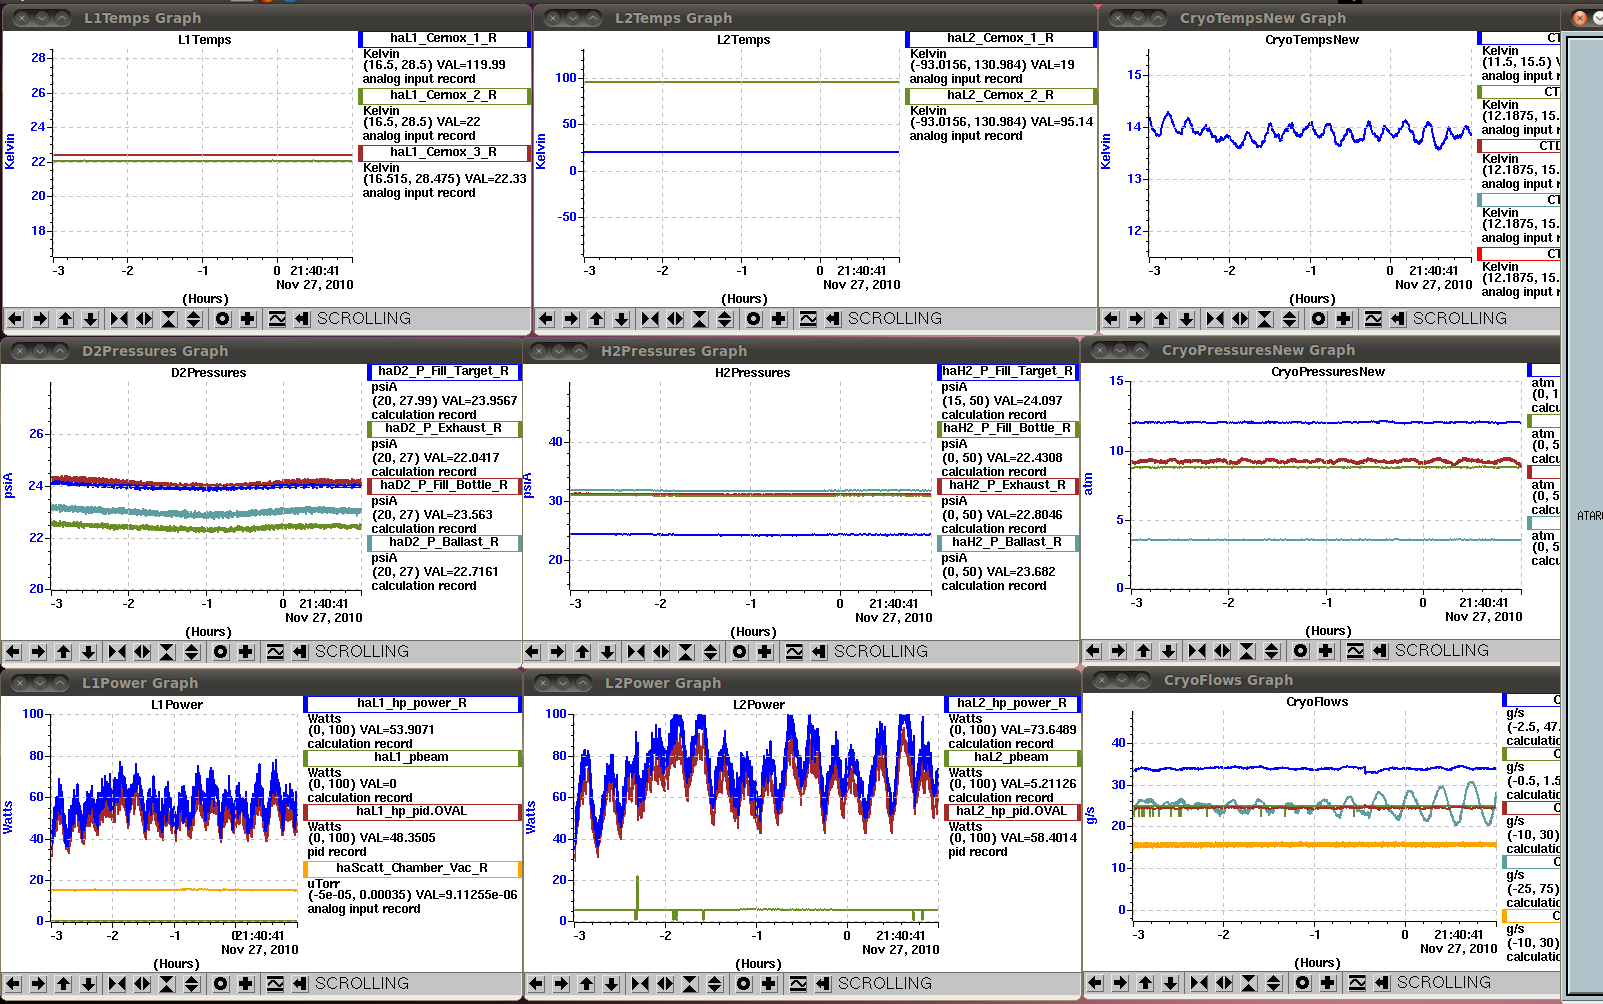Image resolution: width=1603 pixels, height=1004 pixels.
Task: Click up arrow in H2Pressures Graph toolbar
Action: [x=583, y=652]
